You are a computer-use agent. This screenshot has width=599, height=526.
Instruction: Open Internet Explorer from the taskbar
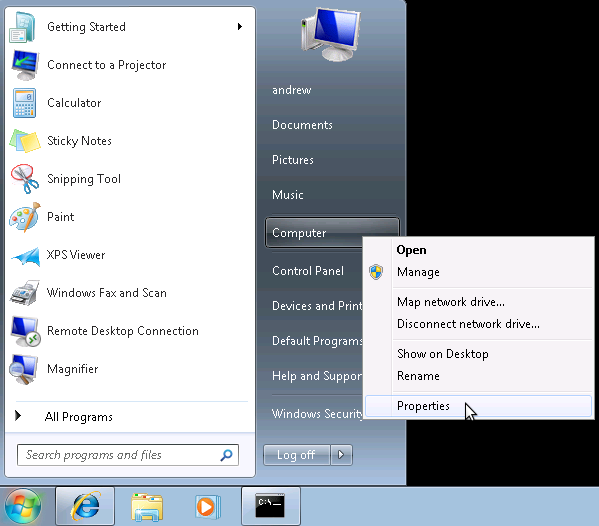pyautogui.click(x=85, y=507)
